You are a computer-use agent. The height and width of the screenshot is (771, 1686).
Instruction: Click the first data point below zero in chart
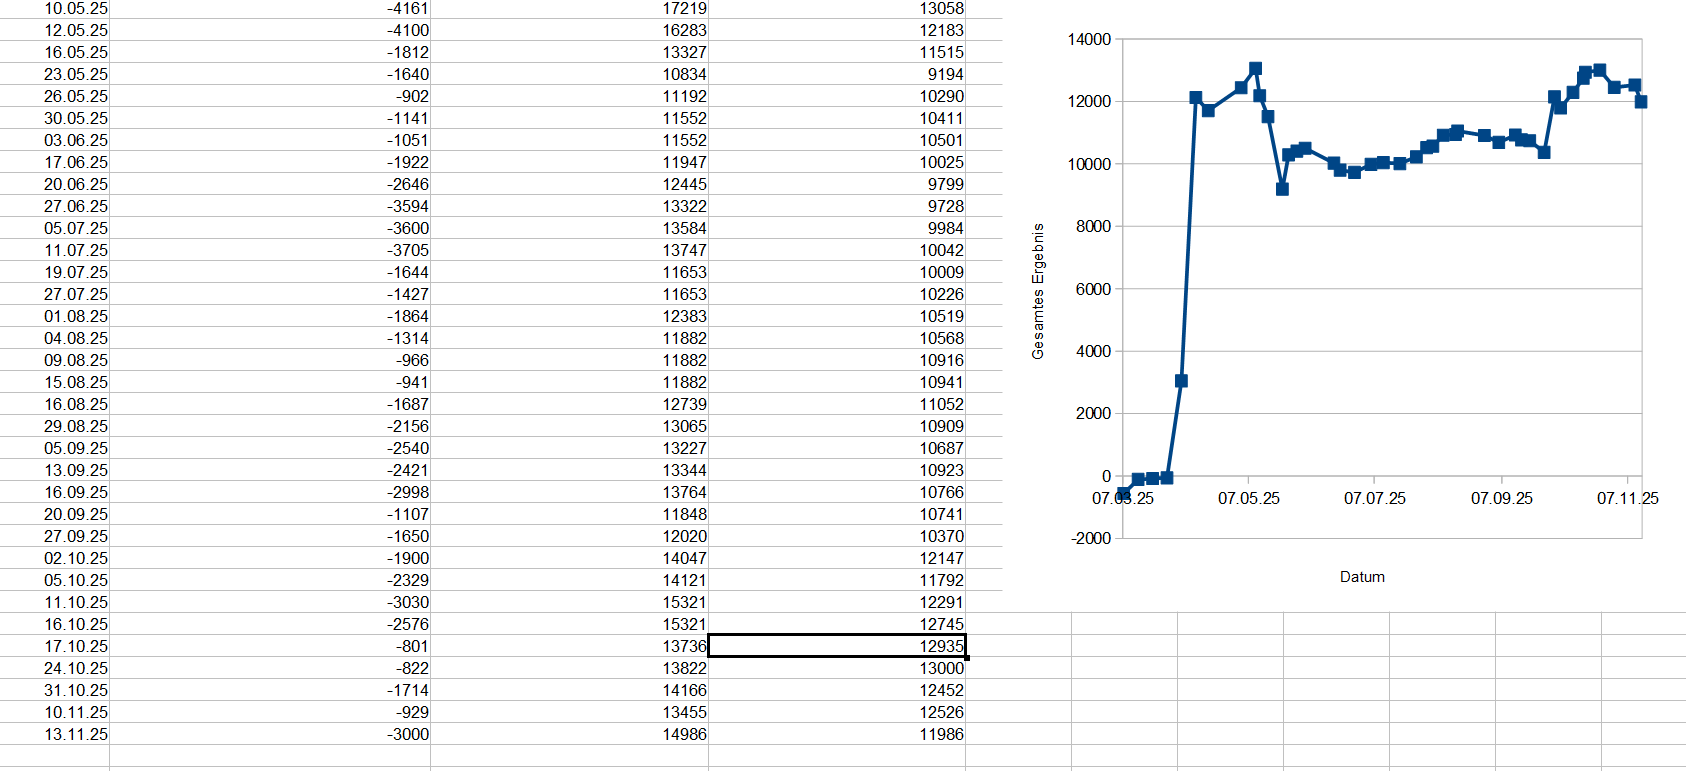[x=1123, y=494]
